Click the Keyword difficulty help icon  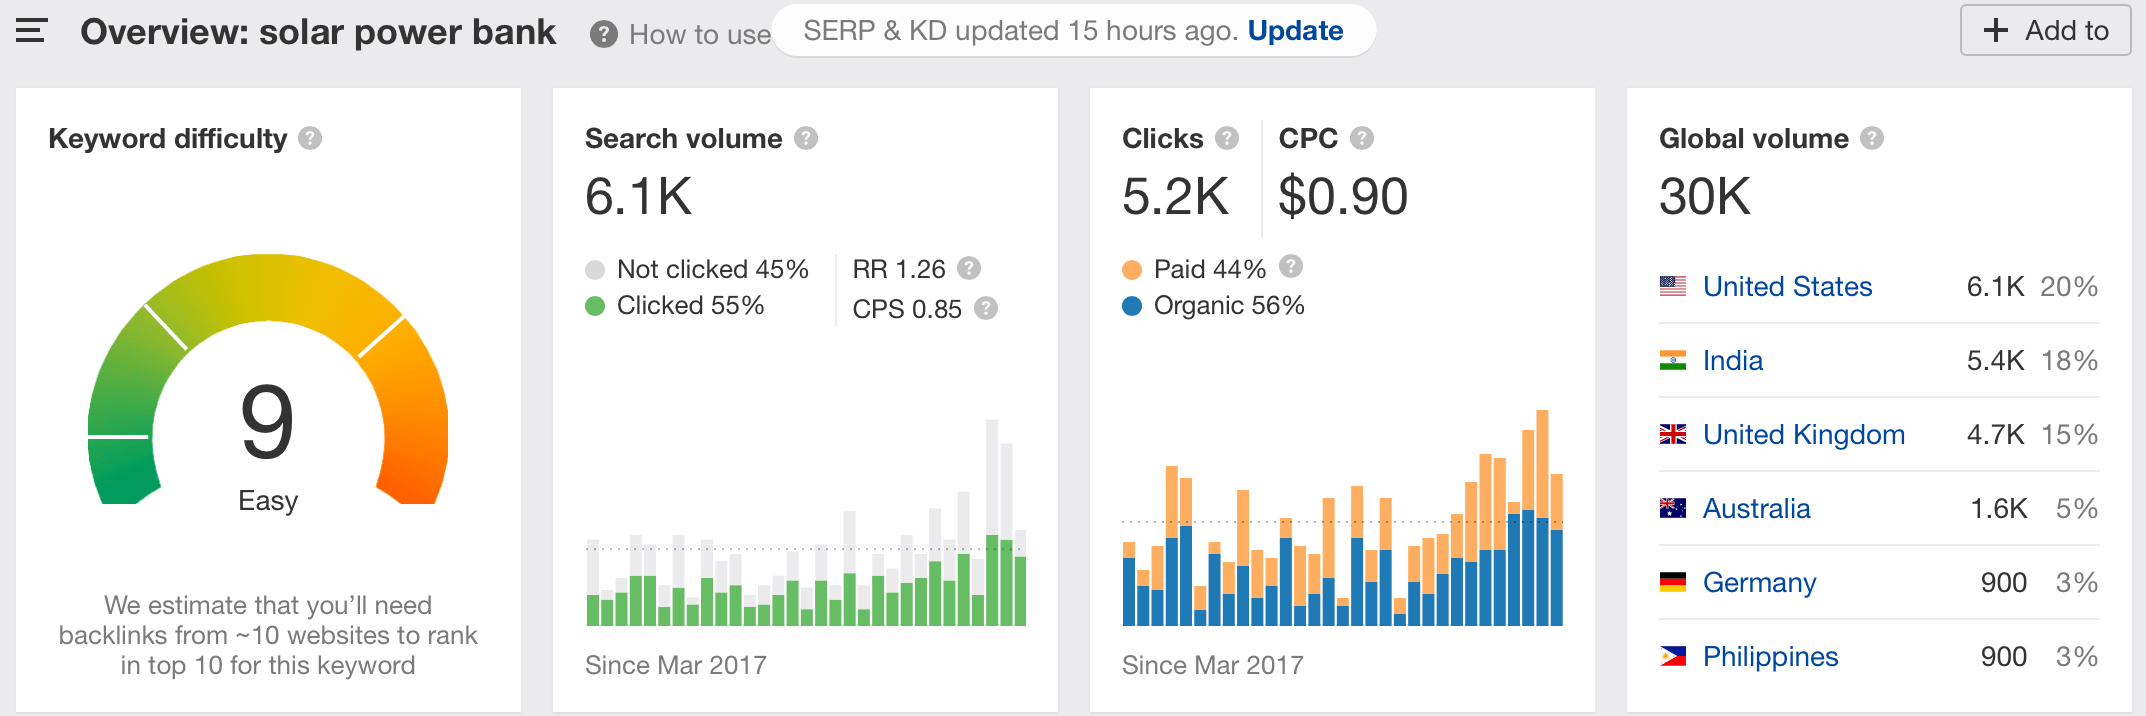310,138
